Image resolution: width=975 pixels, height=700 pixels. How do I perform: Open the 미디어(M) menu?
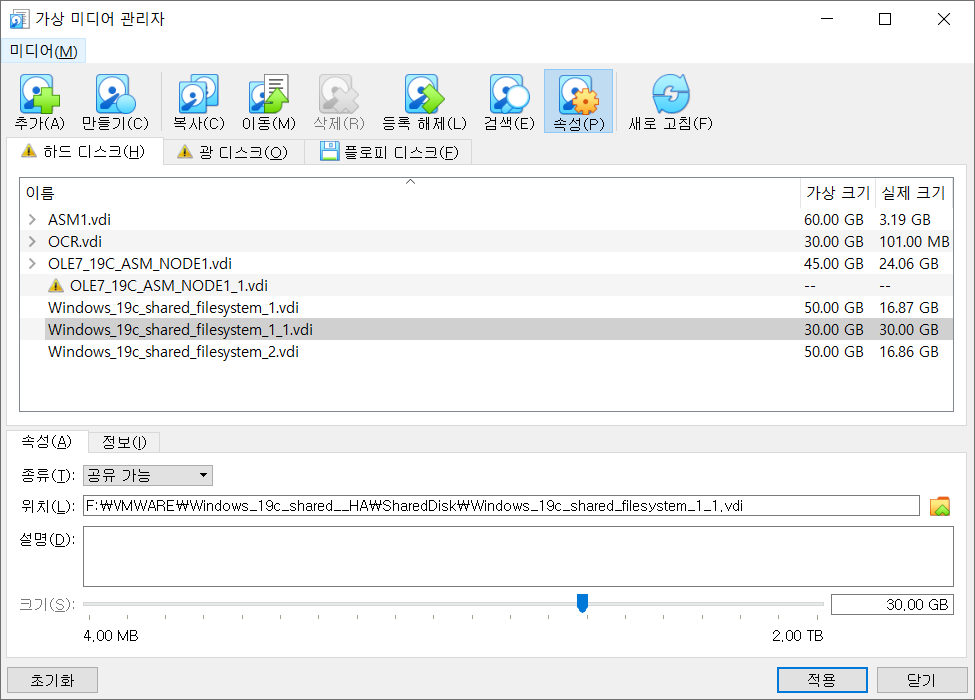[44, 51]
